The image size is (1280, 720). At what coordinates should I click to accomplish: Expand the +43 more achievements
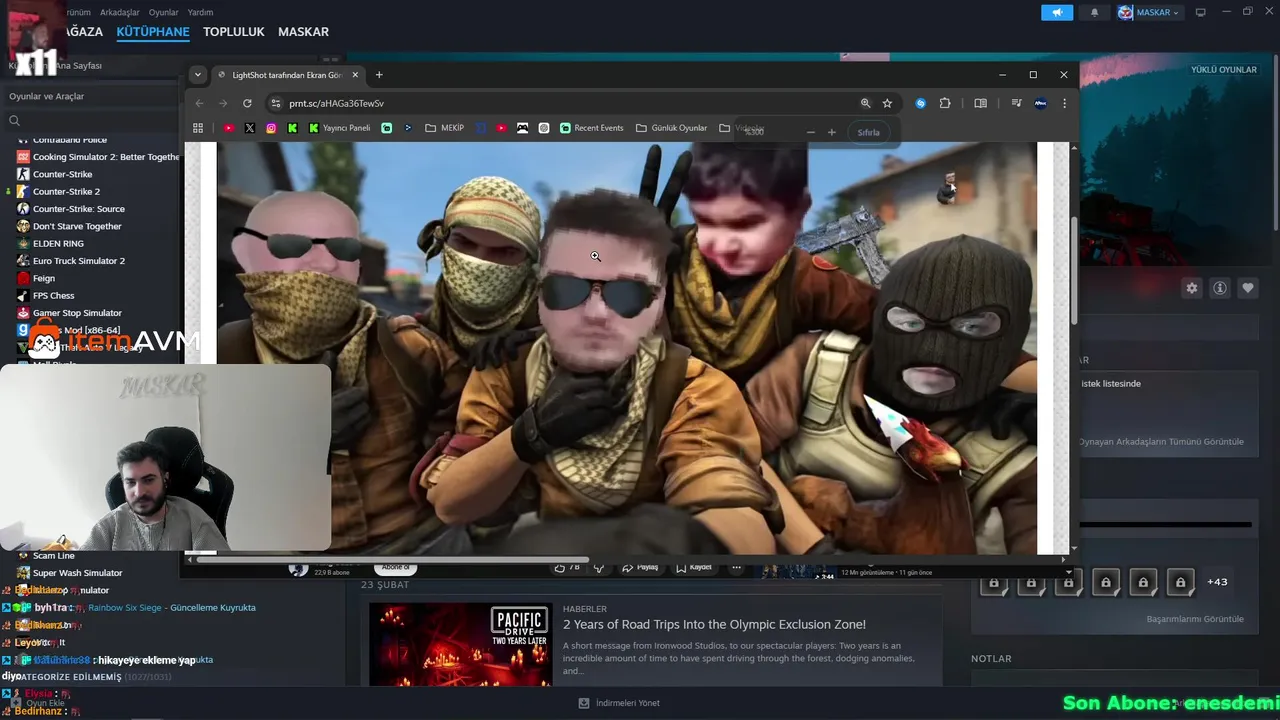coord(1217,582)
